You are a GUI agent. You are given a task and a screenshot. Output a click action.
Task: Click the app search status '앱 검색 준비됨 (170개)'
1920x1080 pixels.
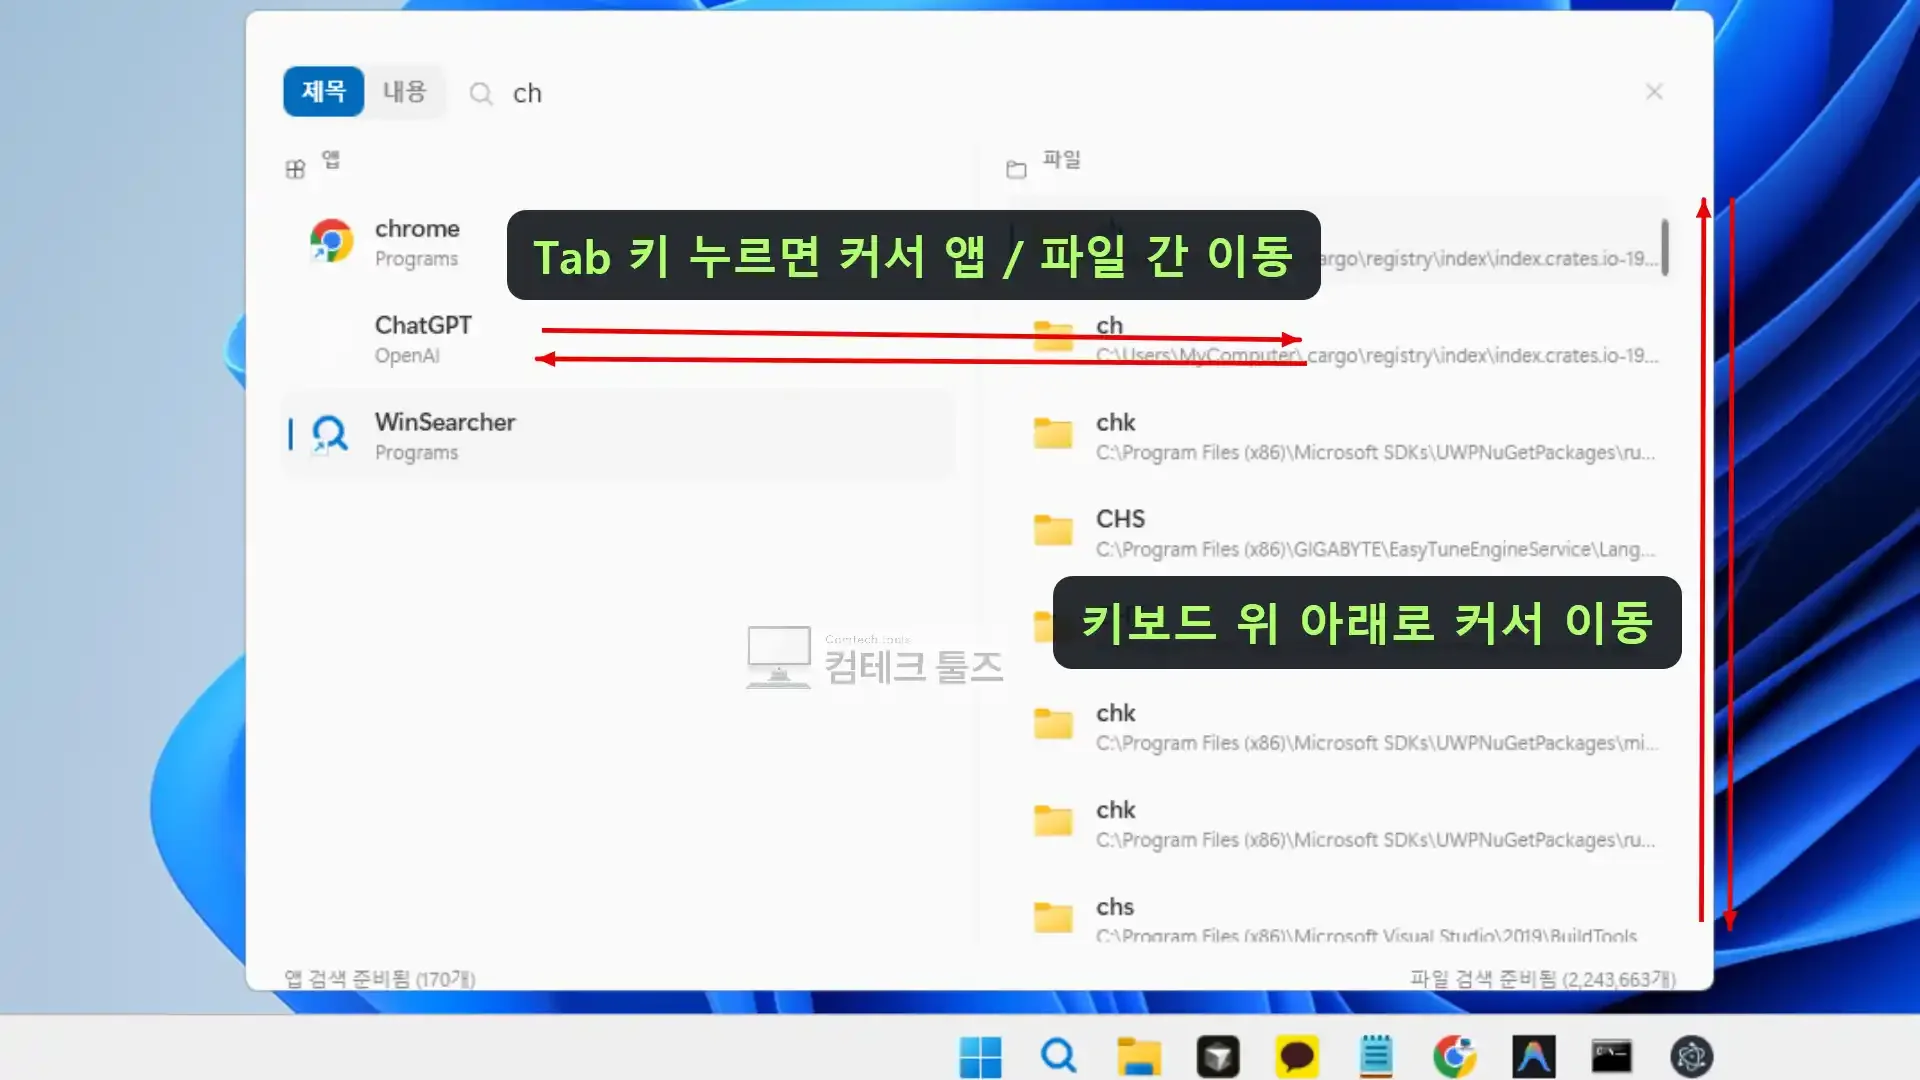[380, 979]
